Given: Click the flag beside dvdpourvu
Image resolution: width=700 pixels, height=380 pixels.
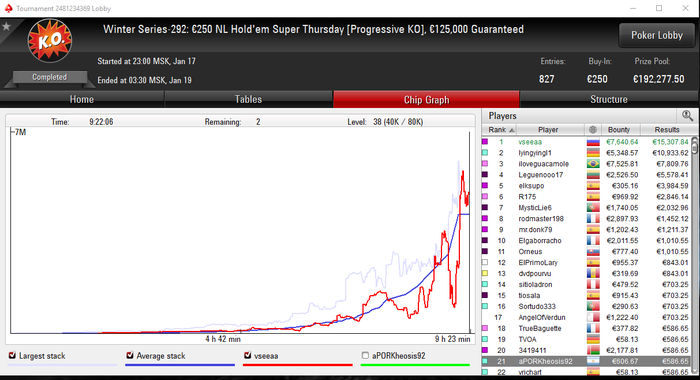Looking at the screenshot, I should pyautogui.click(x=593, y=274).
